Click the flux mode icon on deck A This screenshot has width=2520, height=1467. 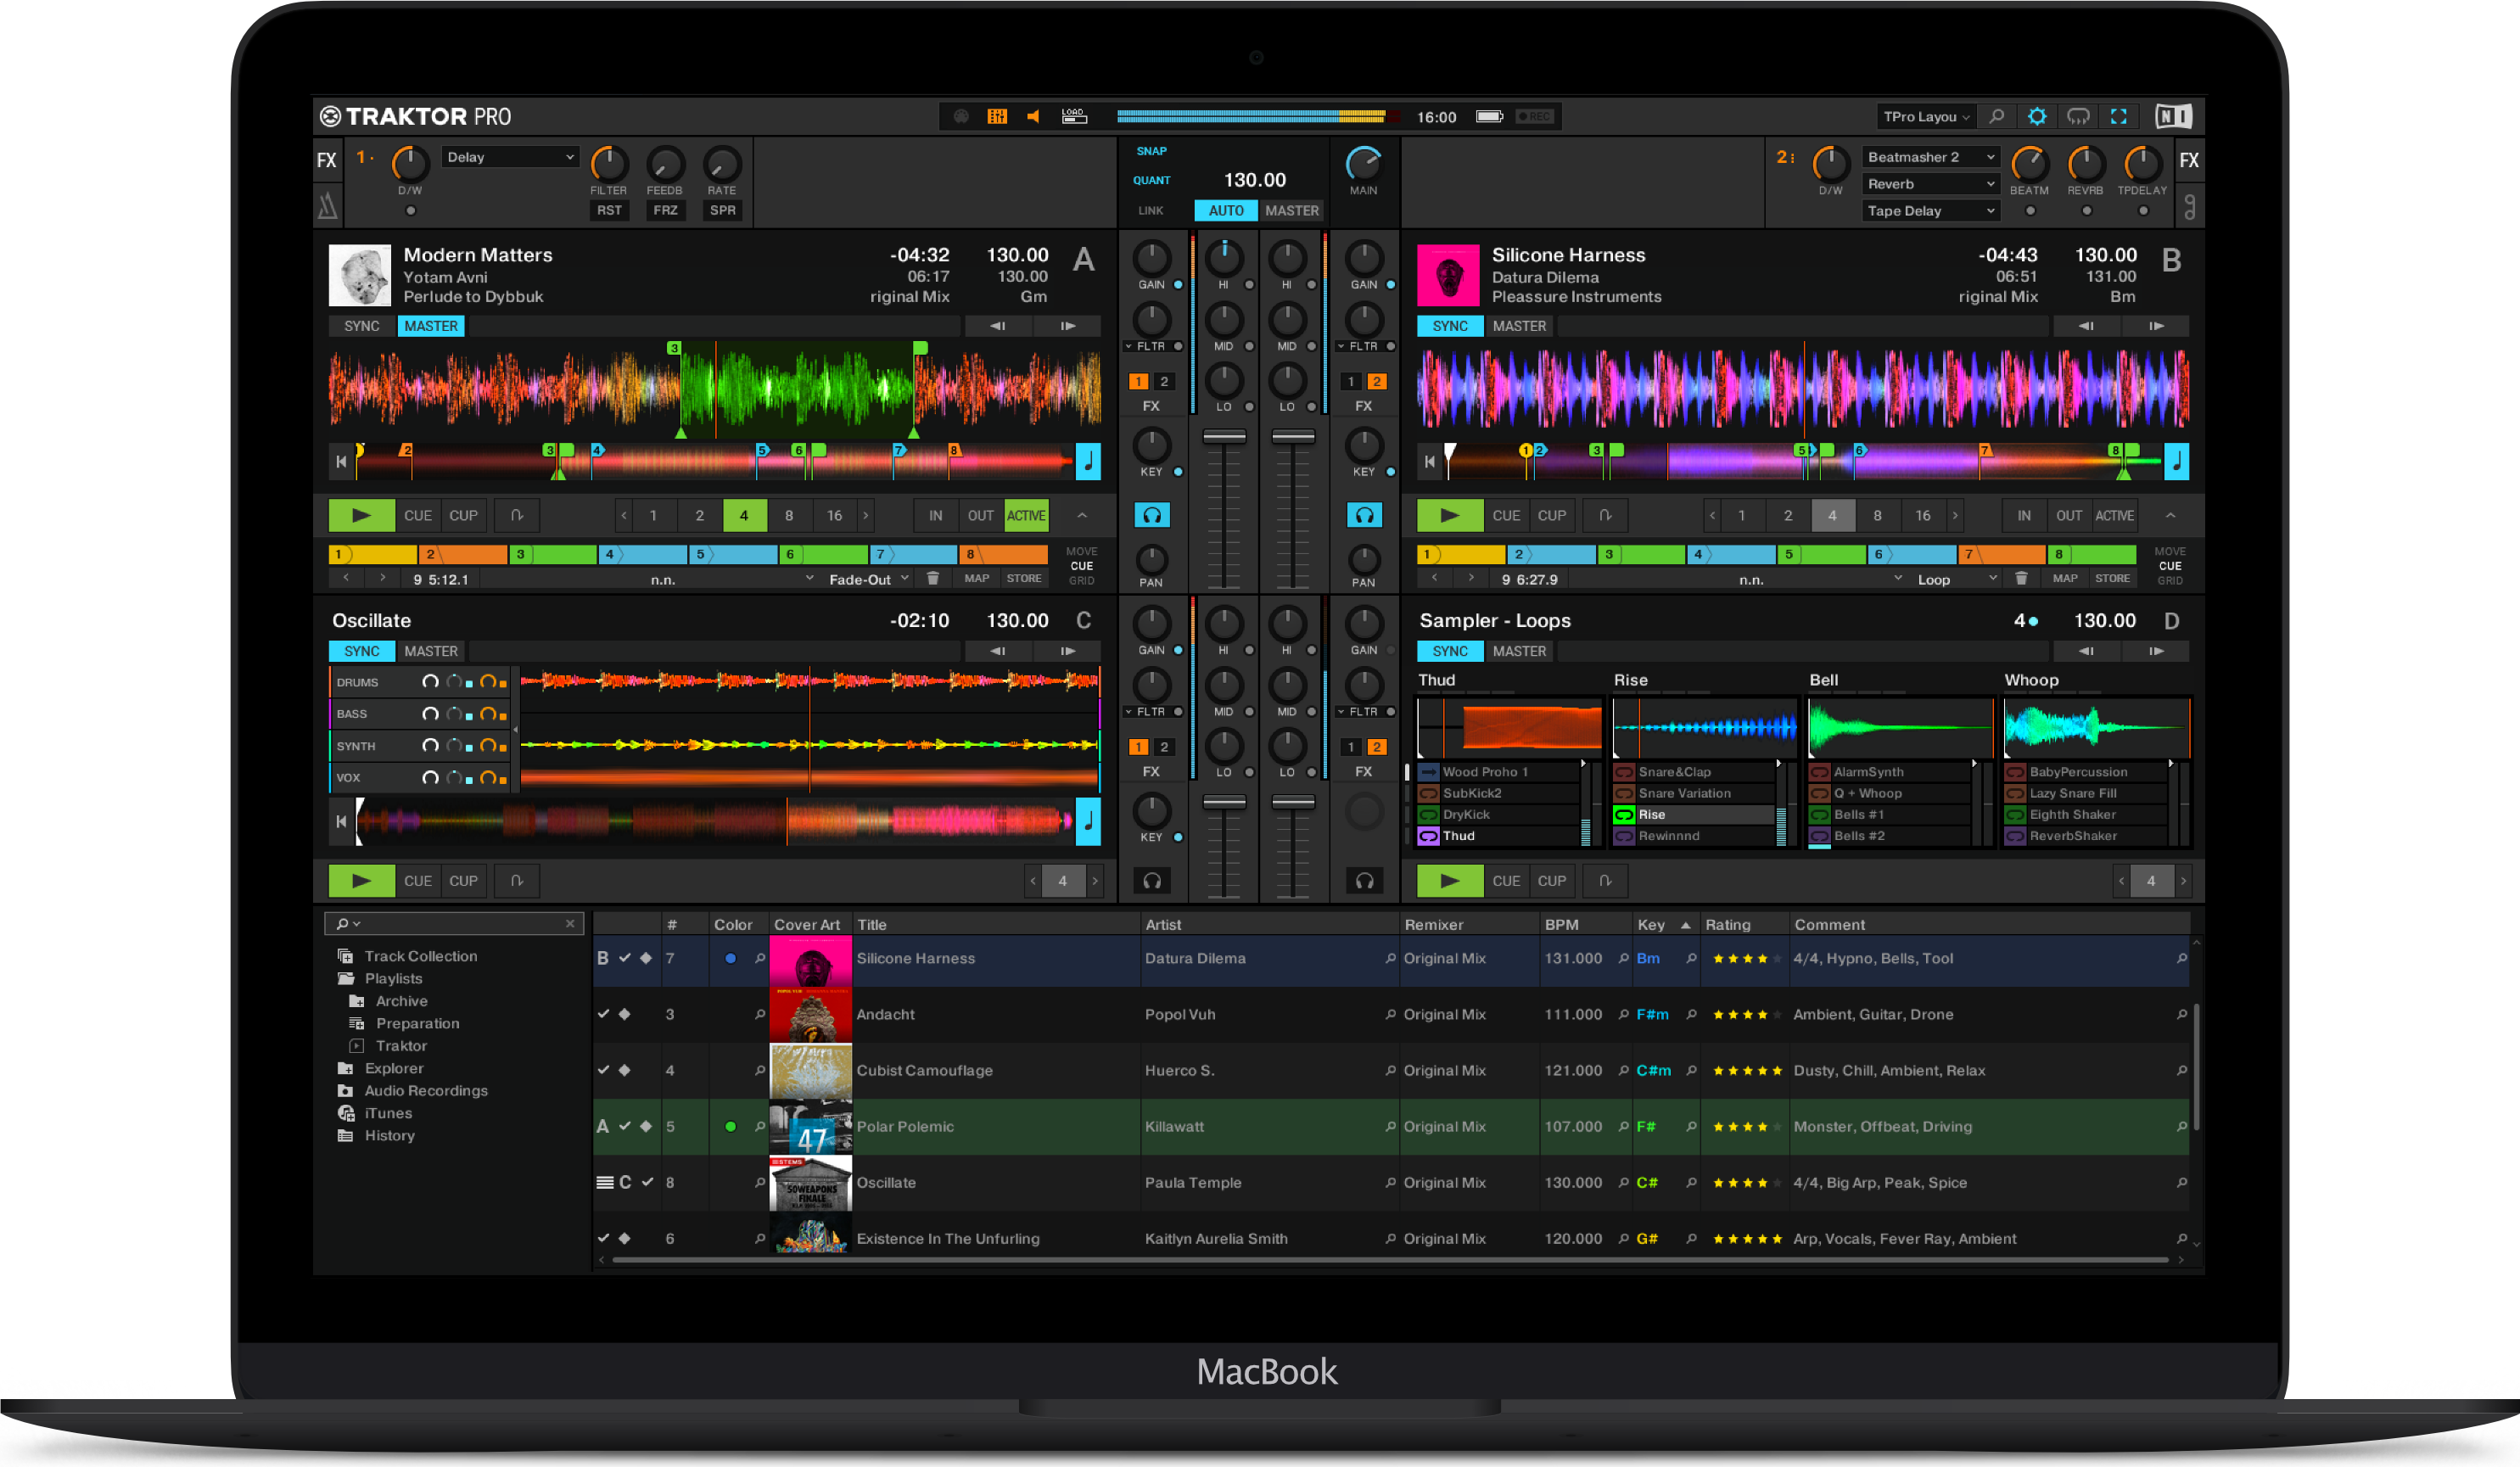click(x=517, y=515)
